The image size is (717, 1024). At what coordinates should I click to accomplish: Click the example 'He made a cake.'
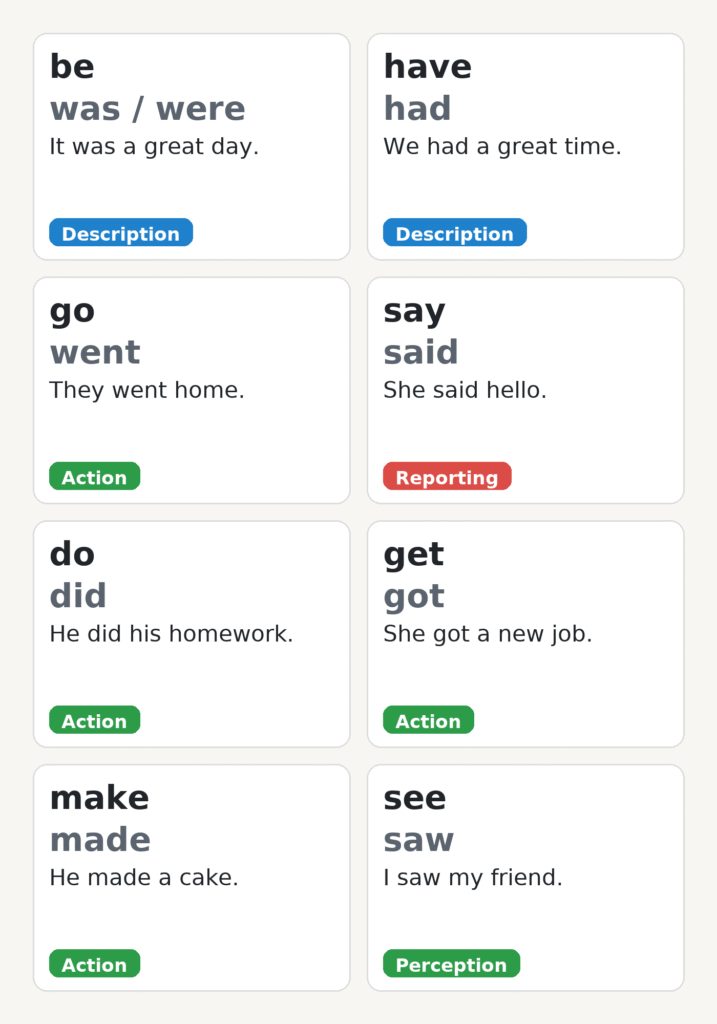click(144, 878)
